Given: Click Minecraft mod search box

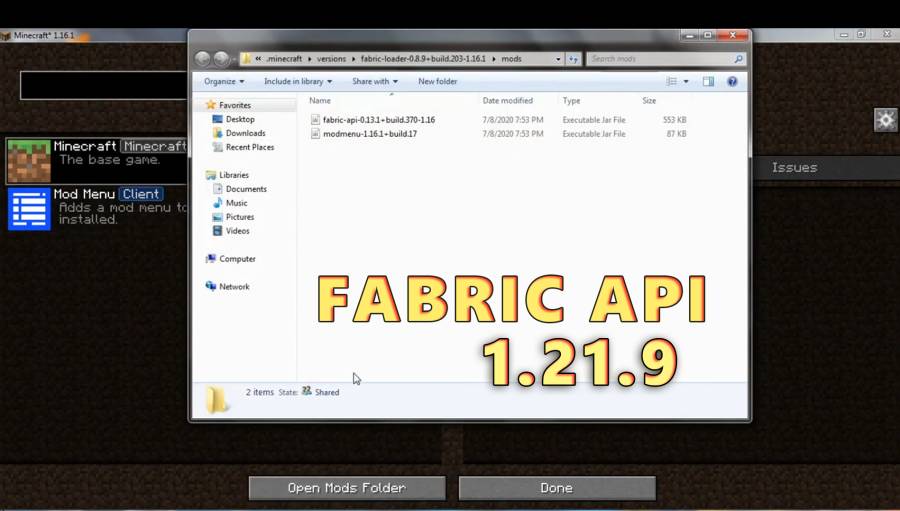Looking at the screenshot, I should 103,86.
